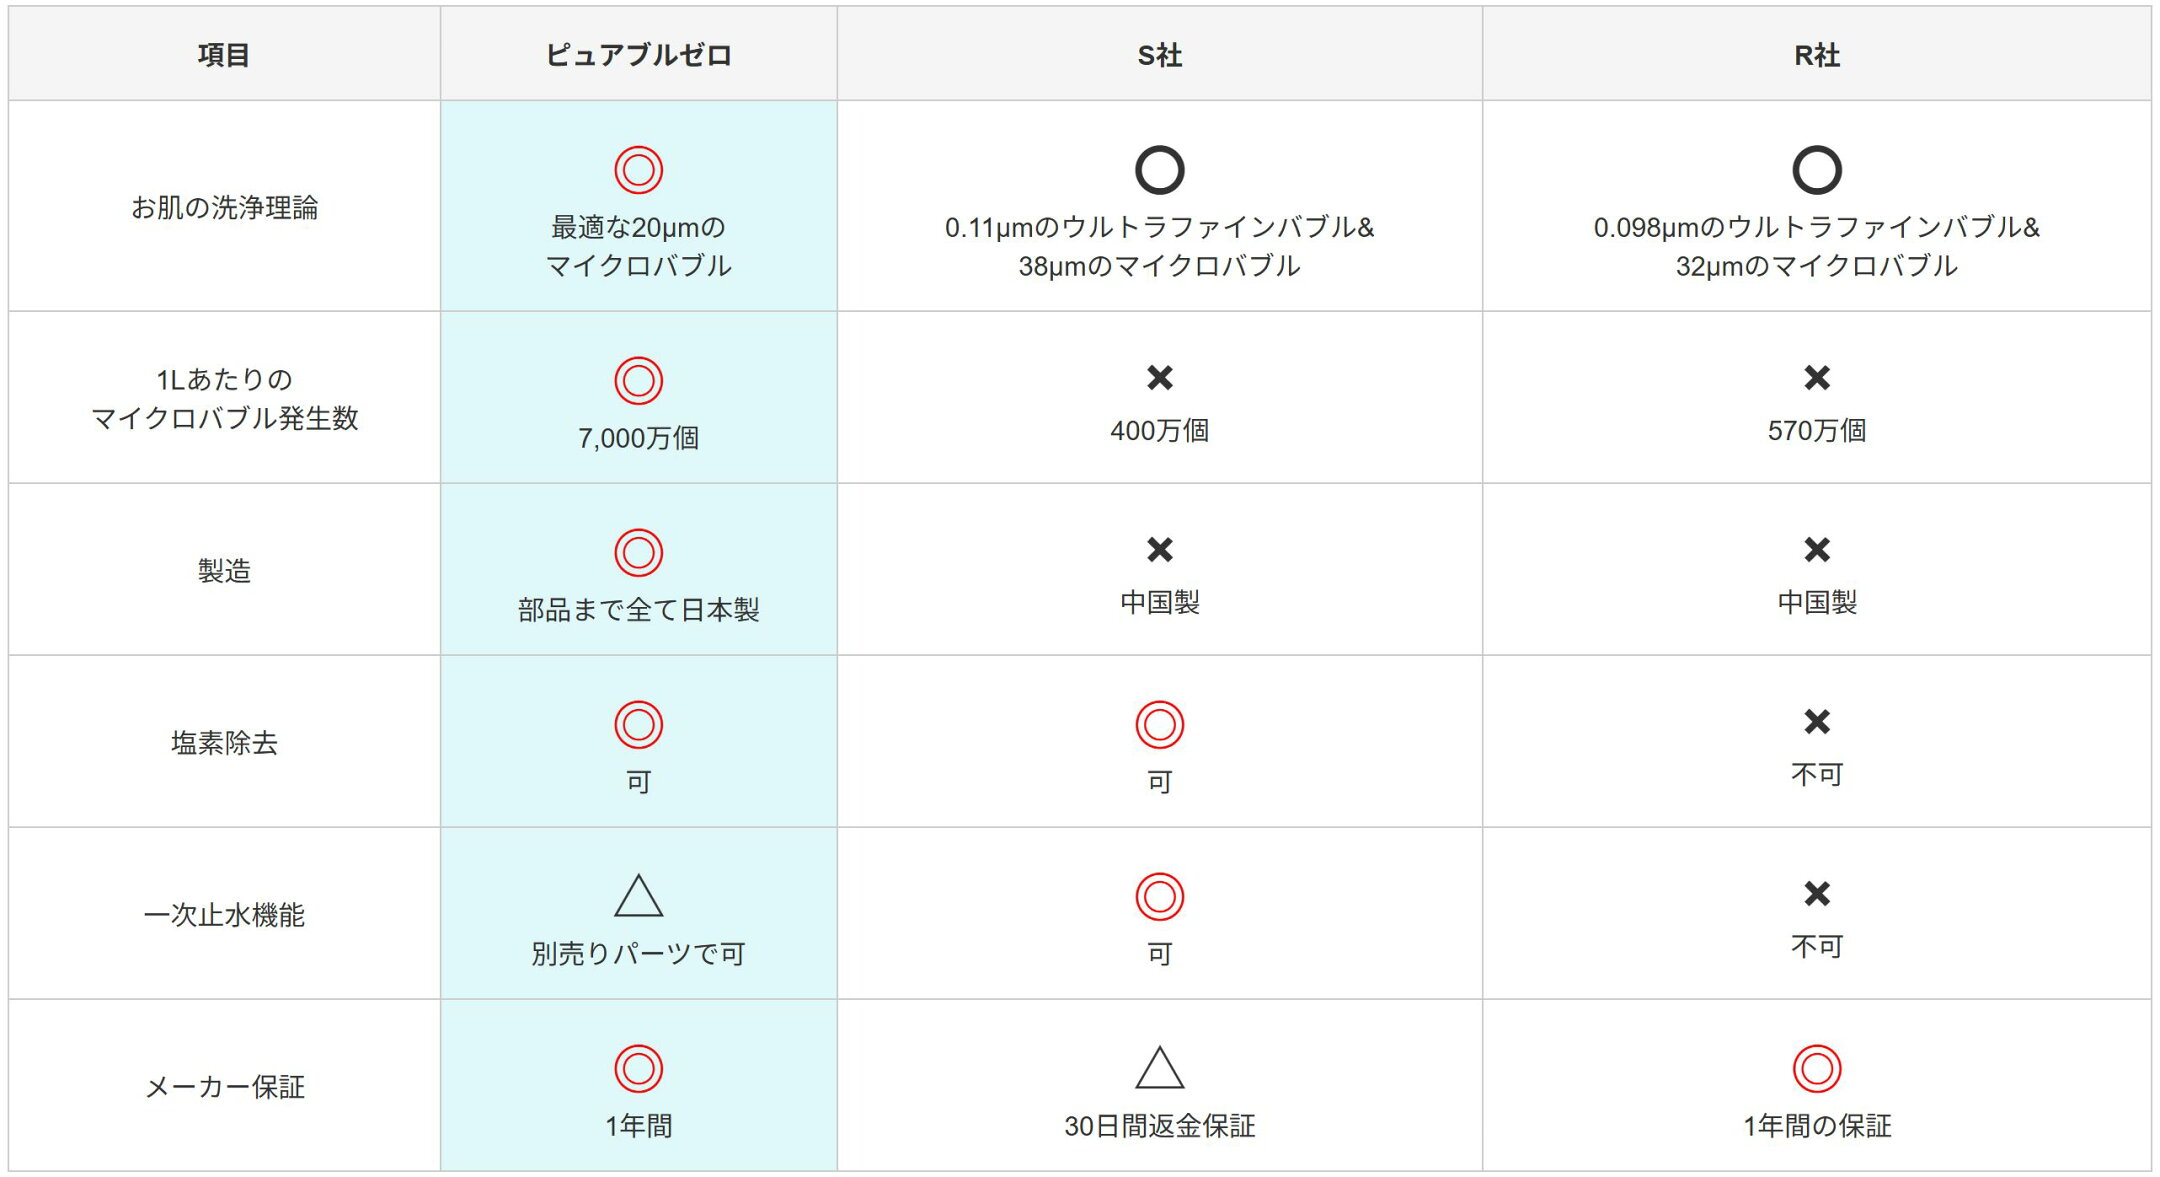Click the X mark in R社's 一次止水機能 row

point(1816,893)
